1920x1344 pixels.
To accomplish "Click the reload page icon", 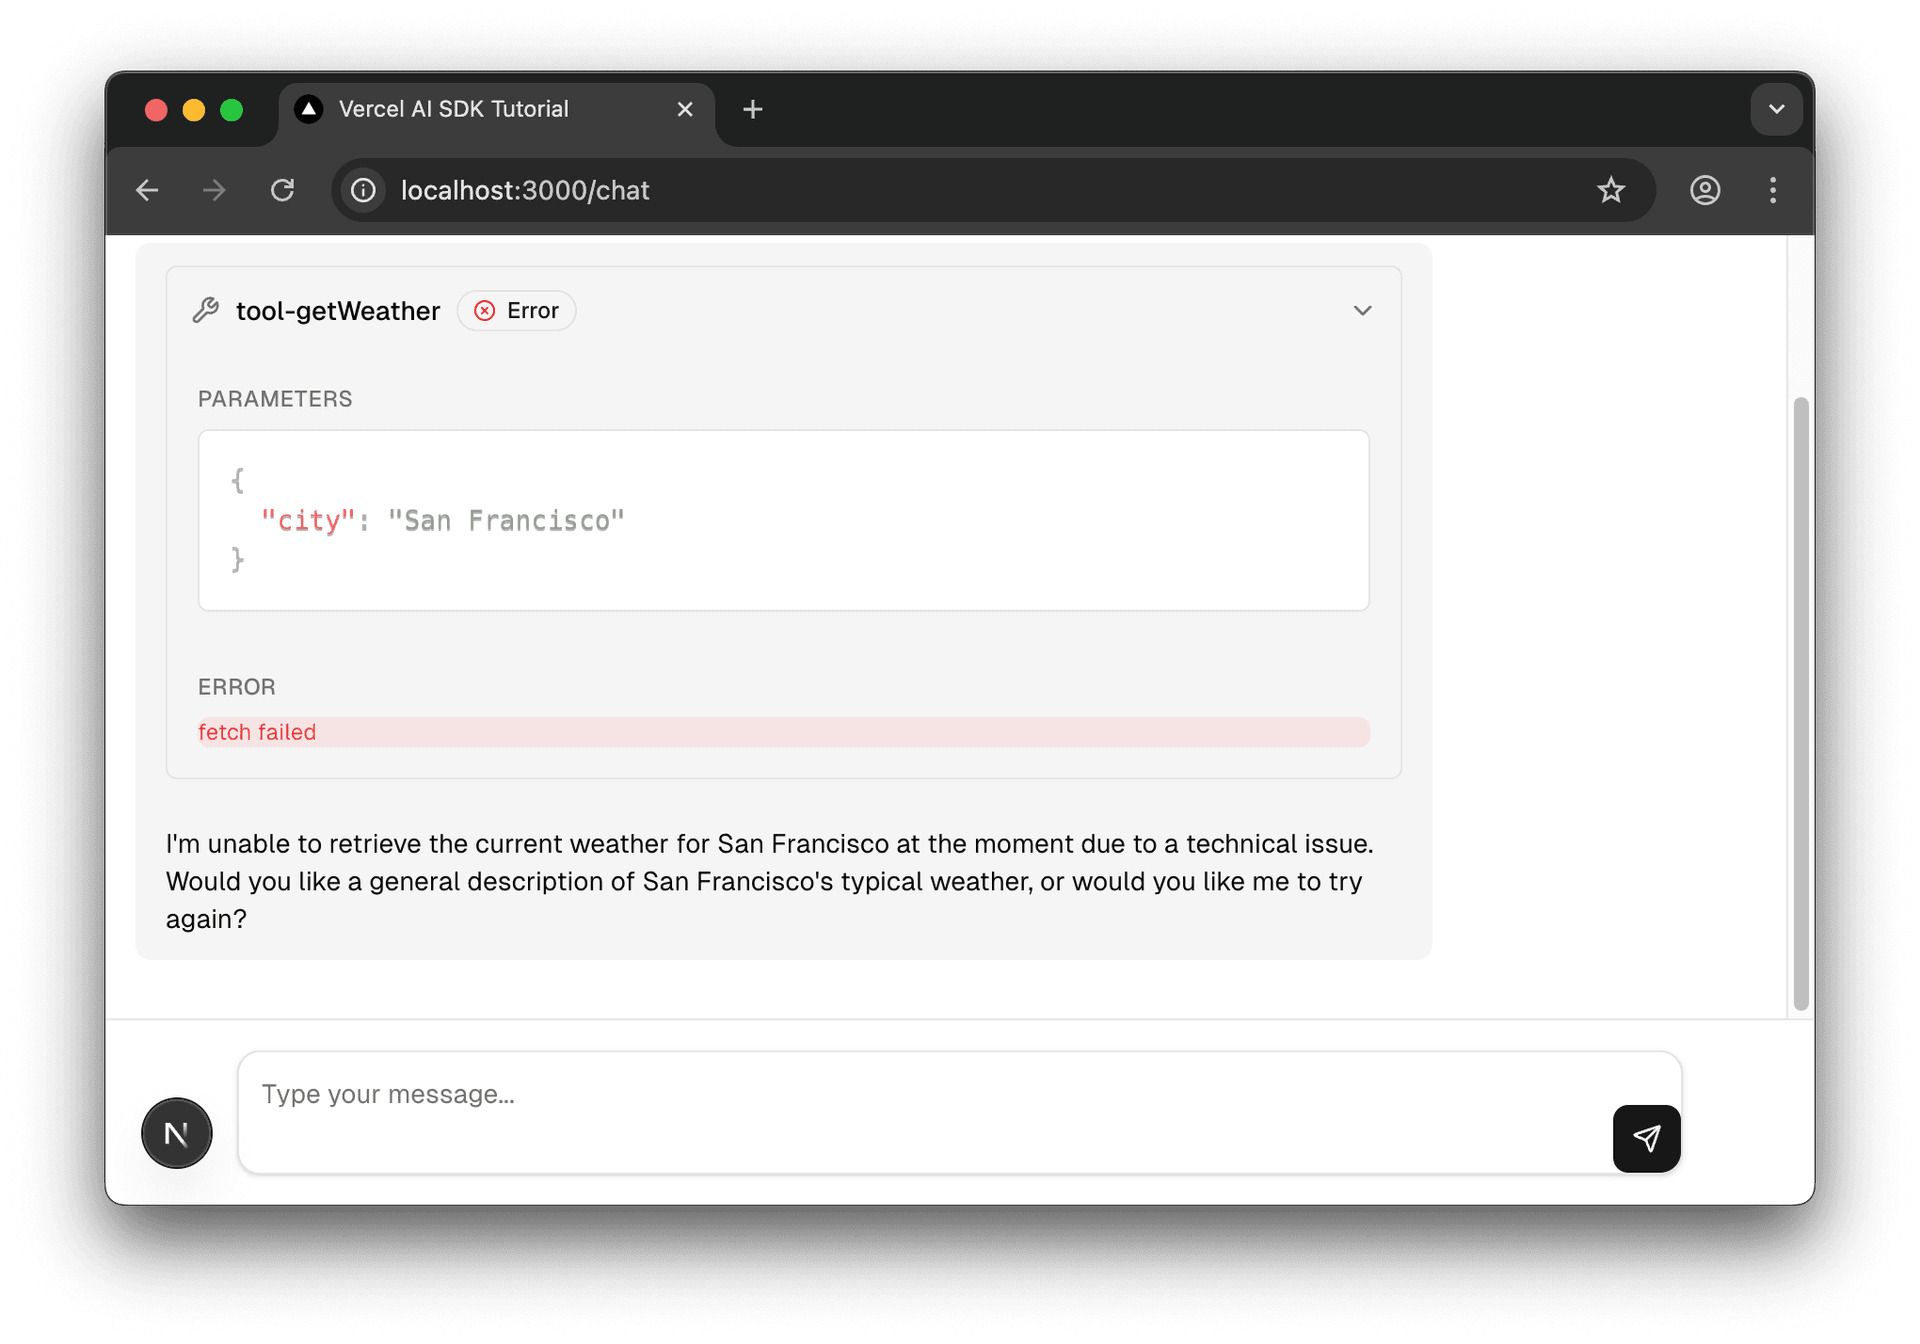I will pos(283,190).
